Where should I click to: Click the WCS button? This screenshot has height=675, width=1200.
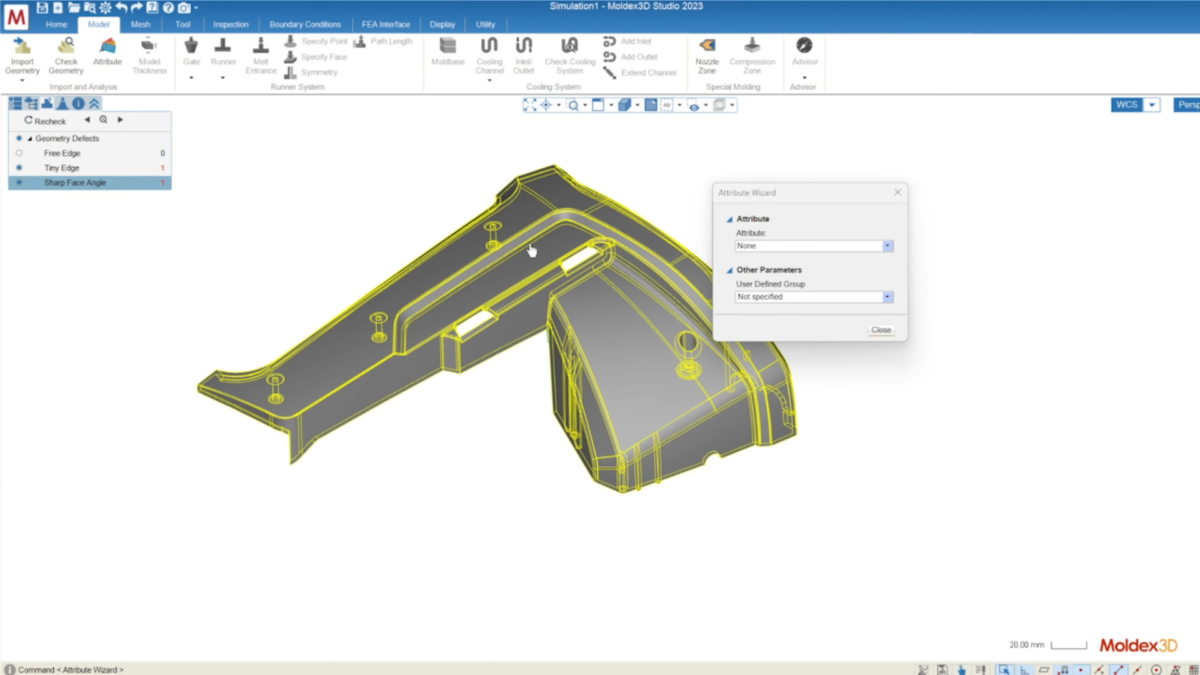[x=1127, y=105]
